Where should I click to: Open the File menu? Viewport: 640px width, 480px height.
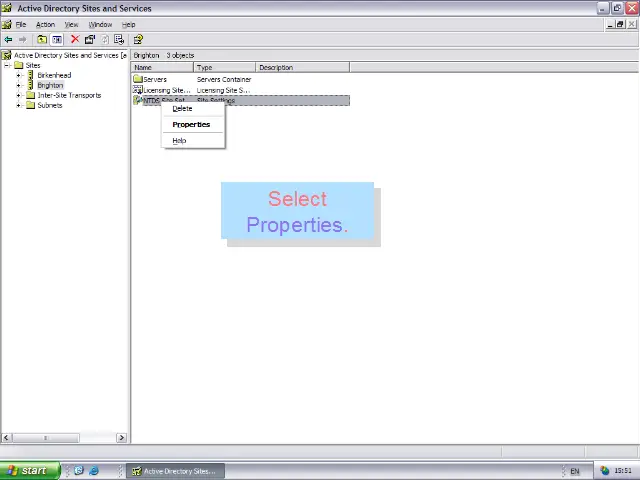tap(21, 24)
